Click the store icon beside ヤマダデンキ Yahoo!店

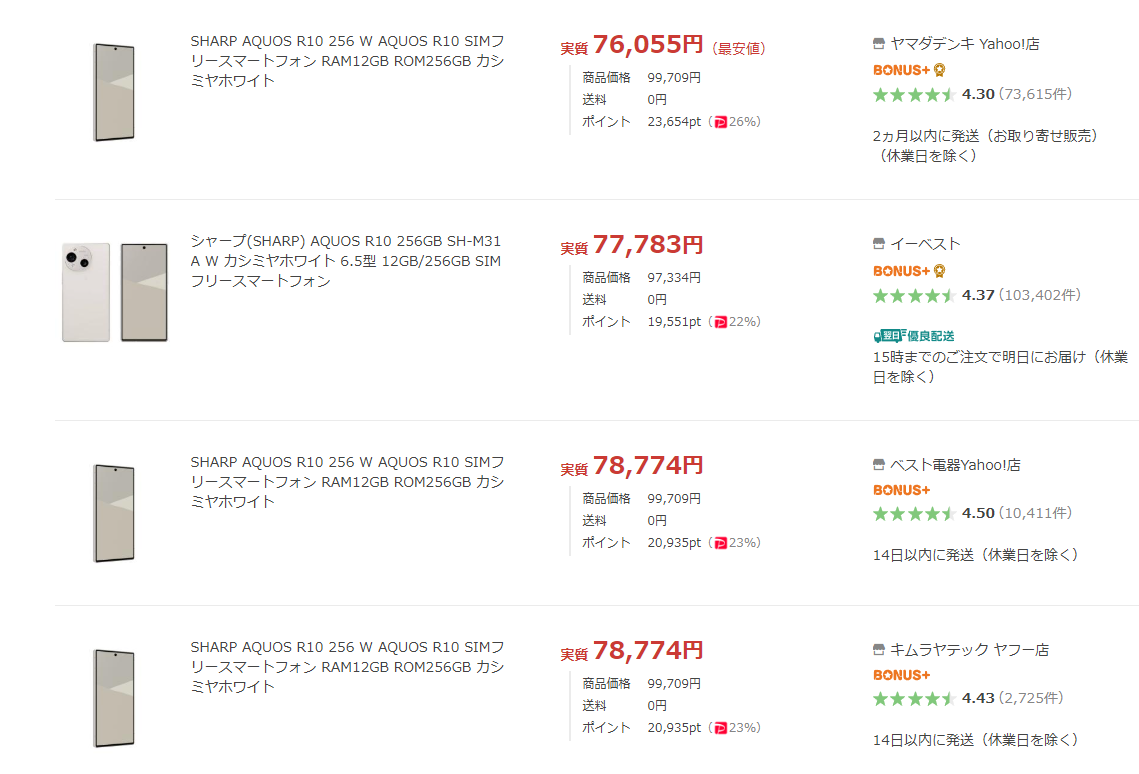click(879, 44)
